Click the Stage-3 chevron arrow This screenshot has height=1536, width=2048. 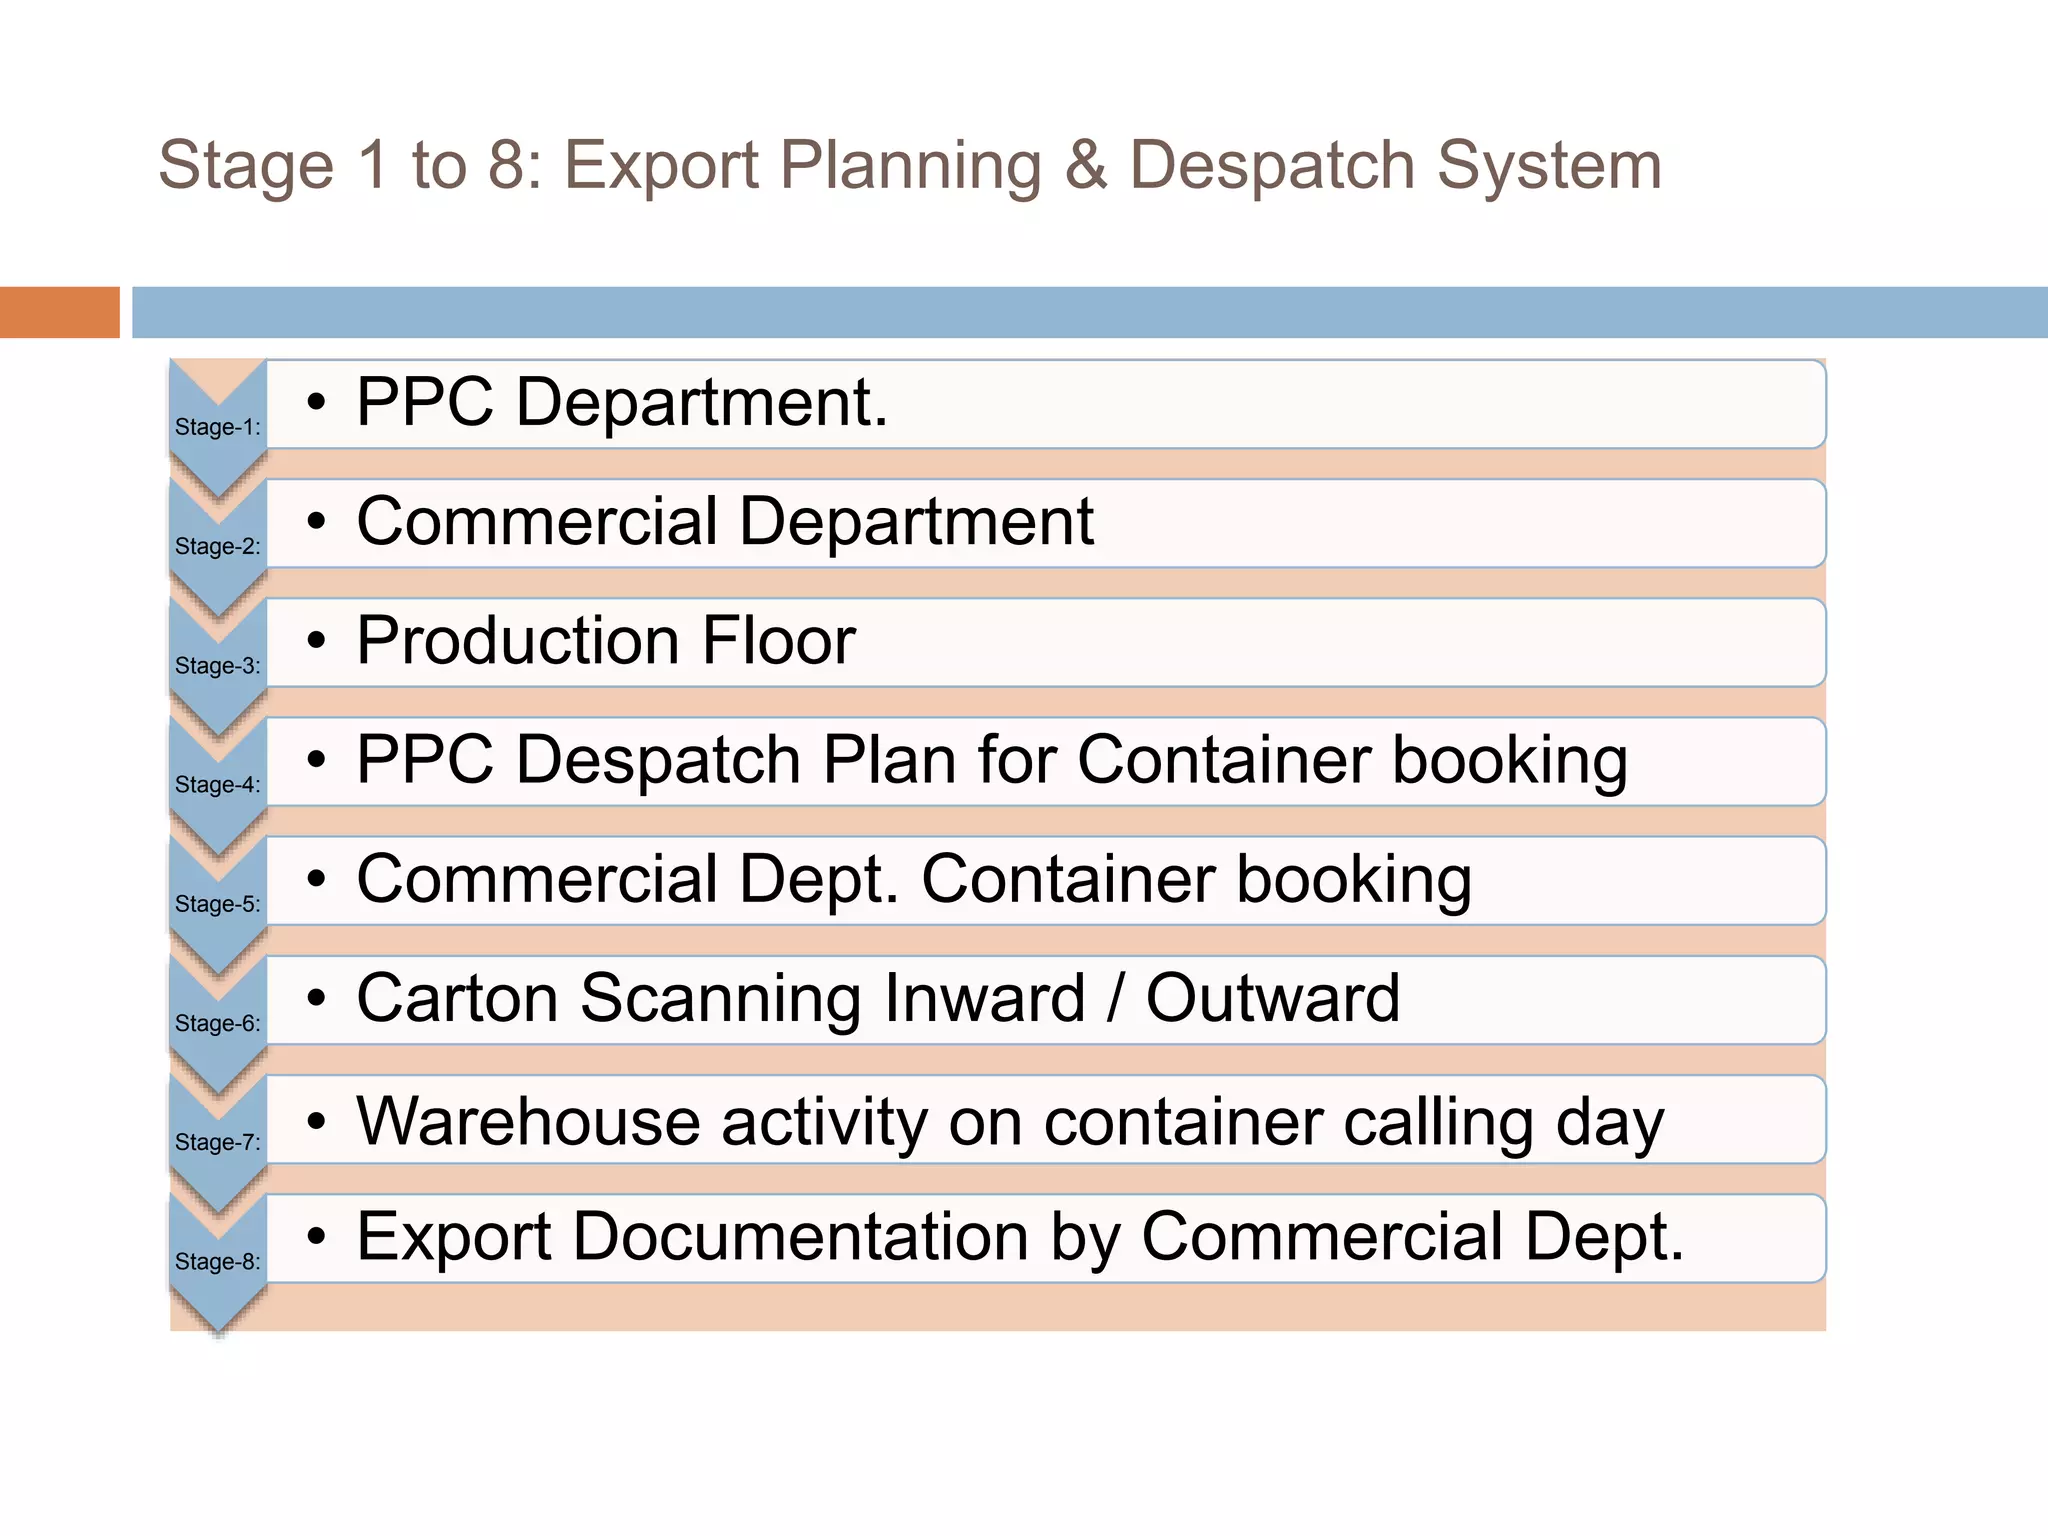tap(218, 666)
